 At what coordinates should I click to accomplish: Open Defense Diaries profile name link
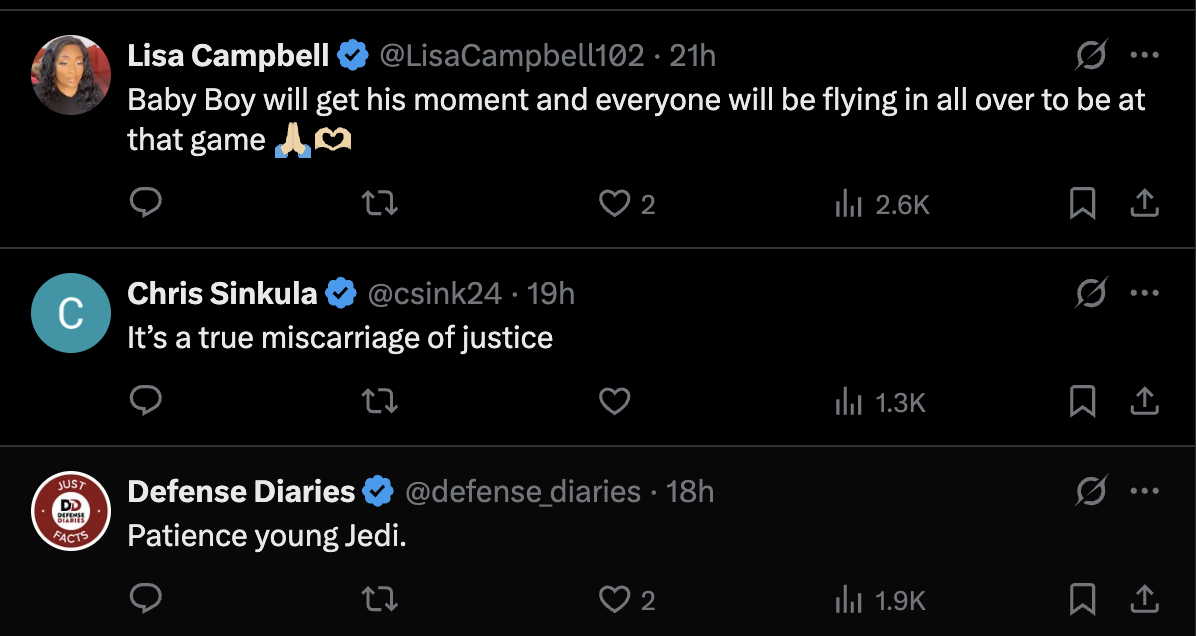(x=241, y=492)
